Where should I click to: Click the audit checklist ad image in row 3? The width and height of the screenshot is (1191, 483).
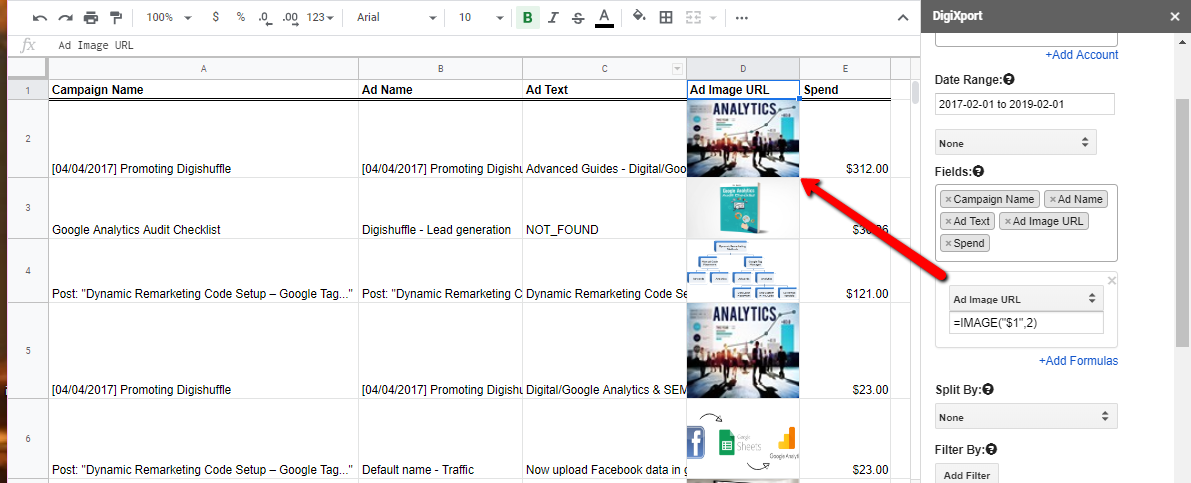point(743,208)
